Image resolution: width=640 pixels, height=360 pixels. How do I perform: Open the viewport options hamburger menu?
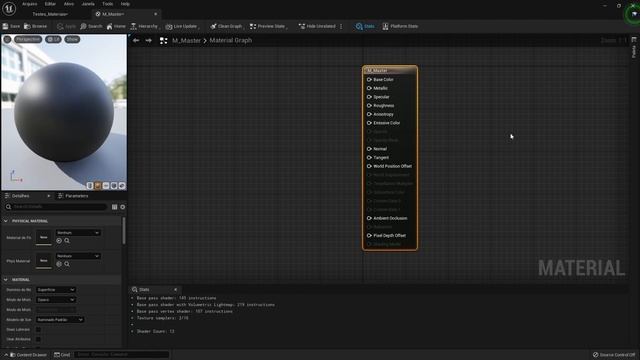pyautogui.click(x=7, y=39)
